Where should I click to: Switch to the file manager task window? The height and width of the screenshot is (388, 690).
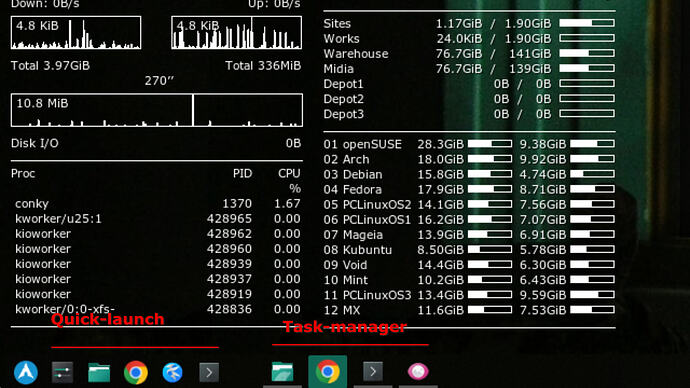(282, 372)
